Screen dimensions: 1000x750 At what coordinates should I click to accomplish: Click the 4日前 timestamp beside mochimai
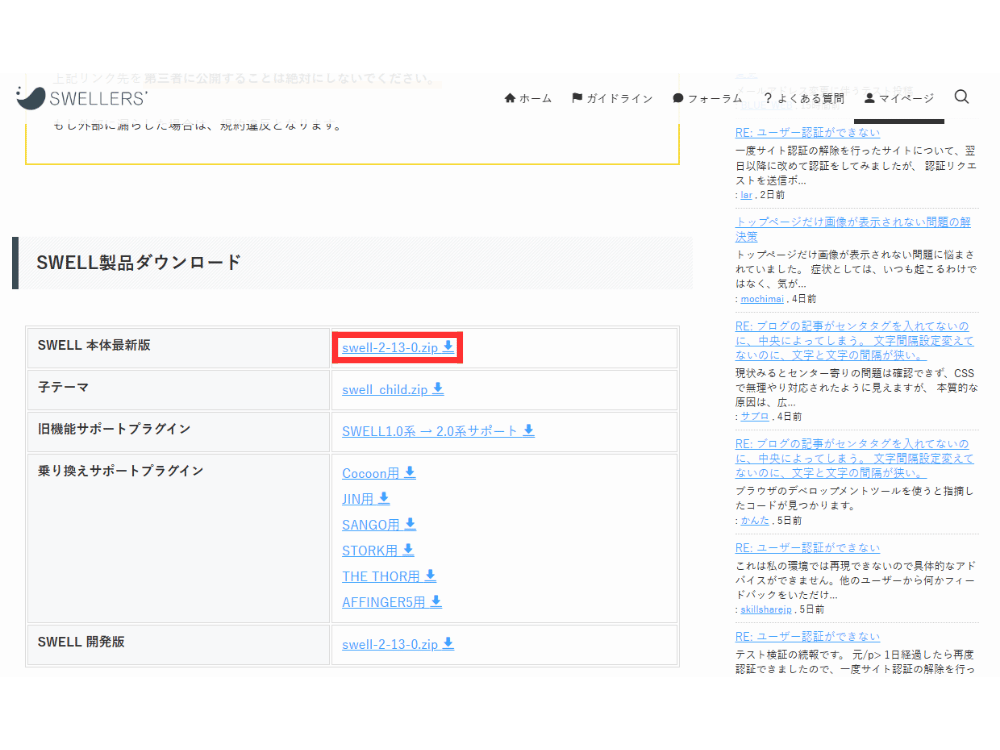pyautogui.click(x=804, y=298)
